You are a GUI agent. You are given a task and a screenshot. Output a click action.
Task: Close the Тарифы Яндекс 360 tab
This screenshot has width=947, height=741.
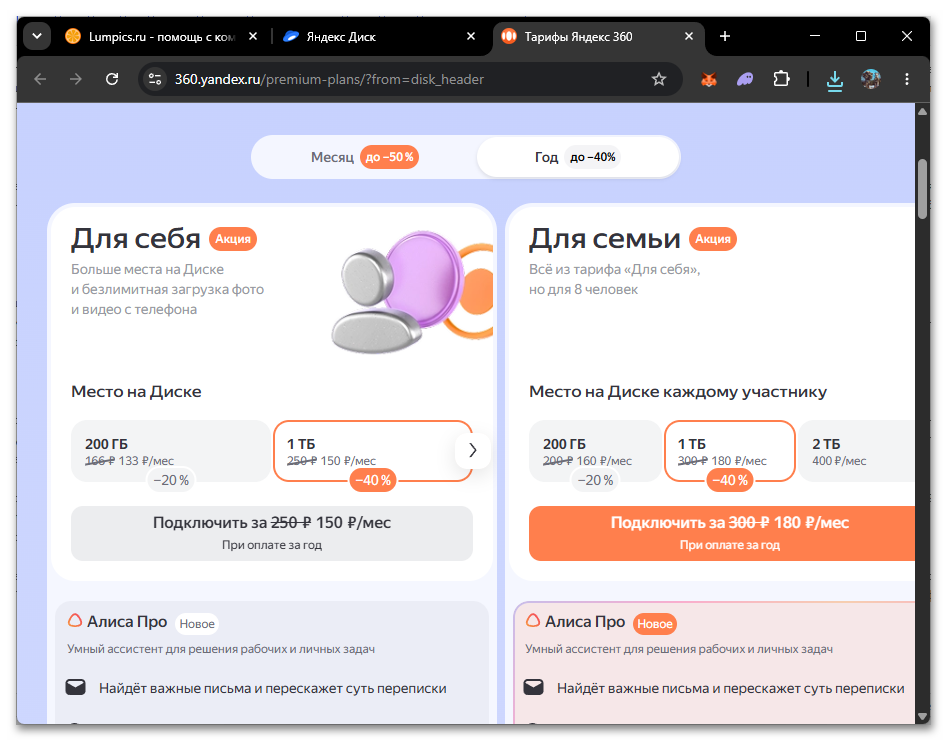689,36
